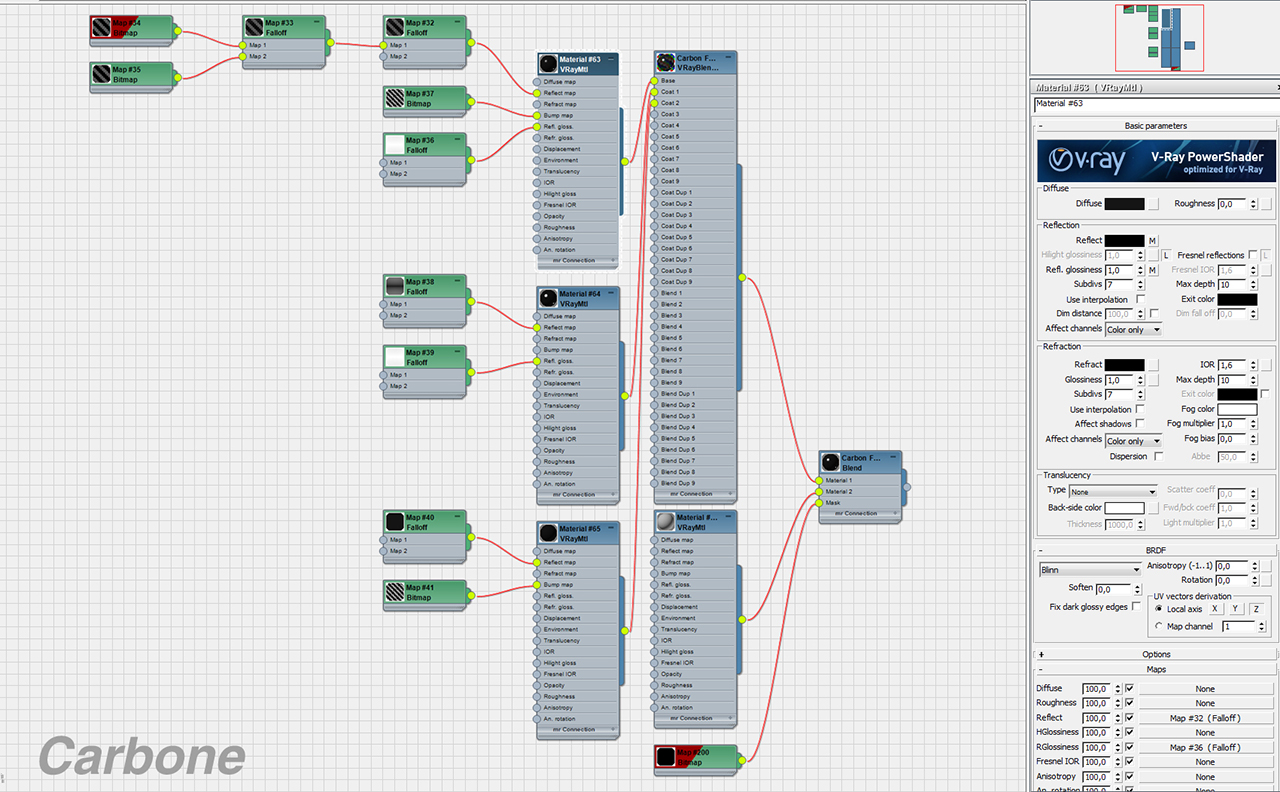Image resolution: width=1280 pixels, height=792 pixels.
Task: Open Refraction Affect channels dropdown
Action: tap(1134, 440)
